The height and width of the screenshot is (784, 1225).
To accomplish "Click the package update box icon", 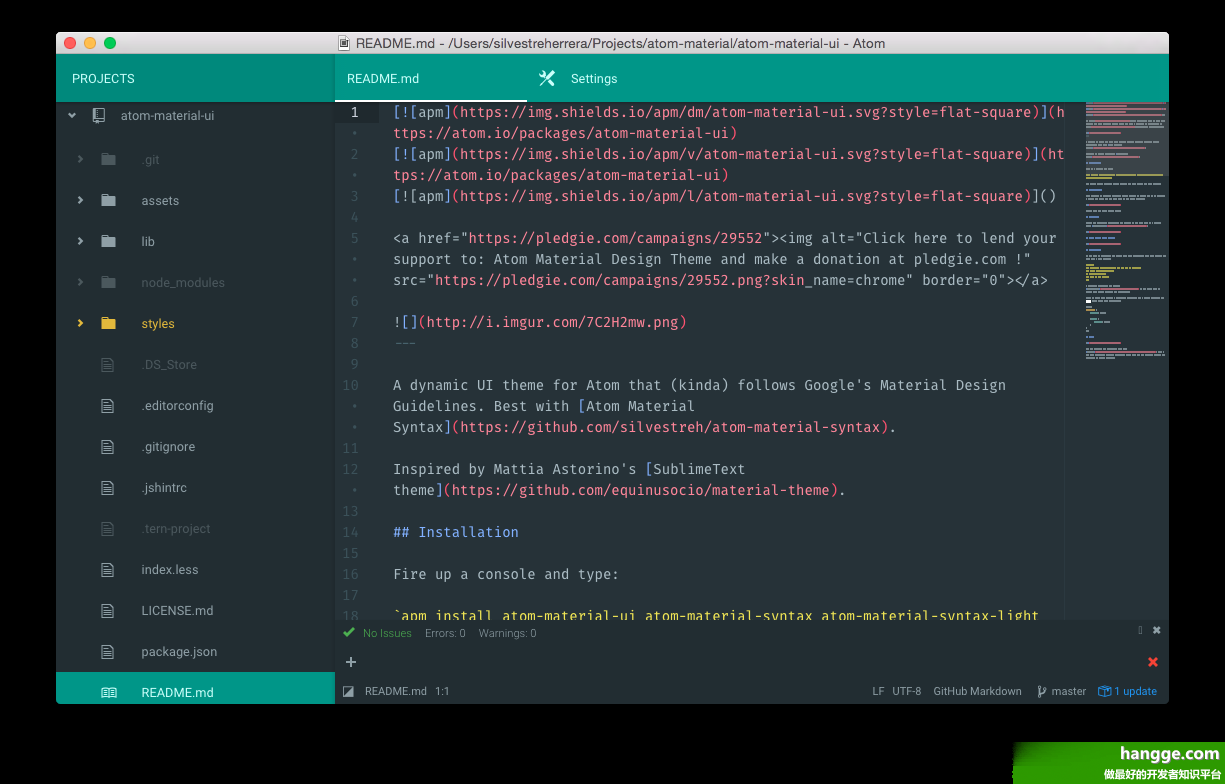I will [1105, 691].
